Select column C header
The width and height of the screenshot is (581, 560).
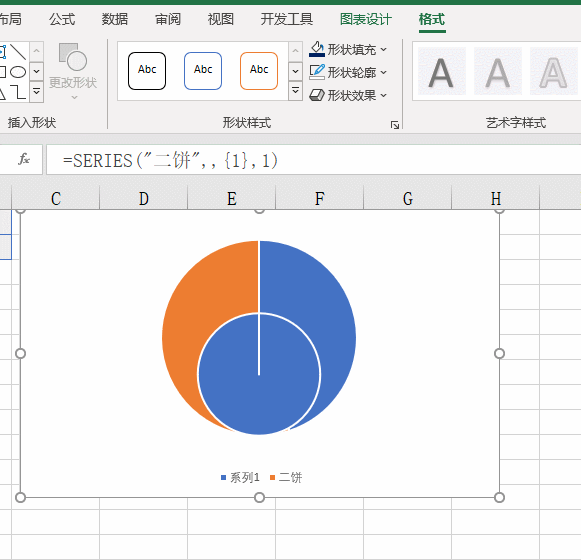pyautogui.click(x=56, y=198)
